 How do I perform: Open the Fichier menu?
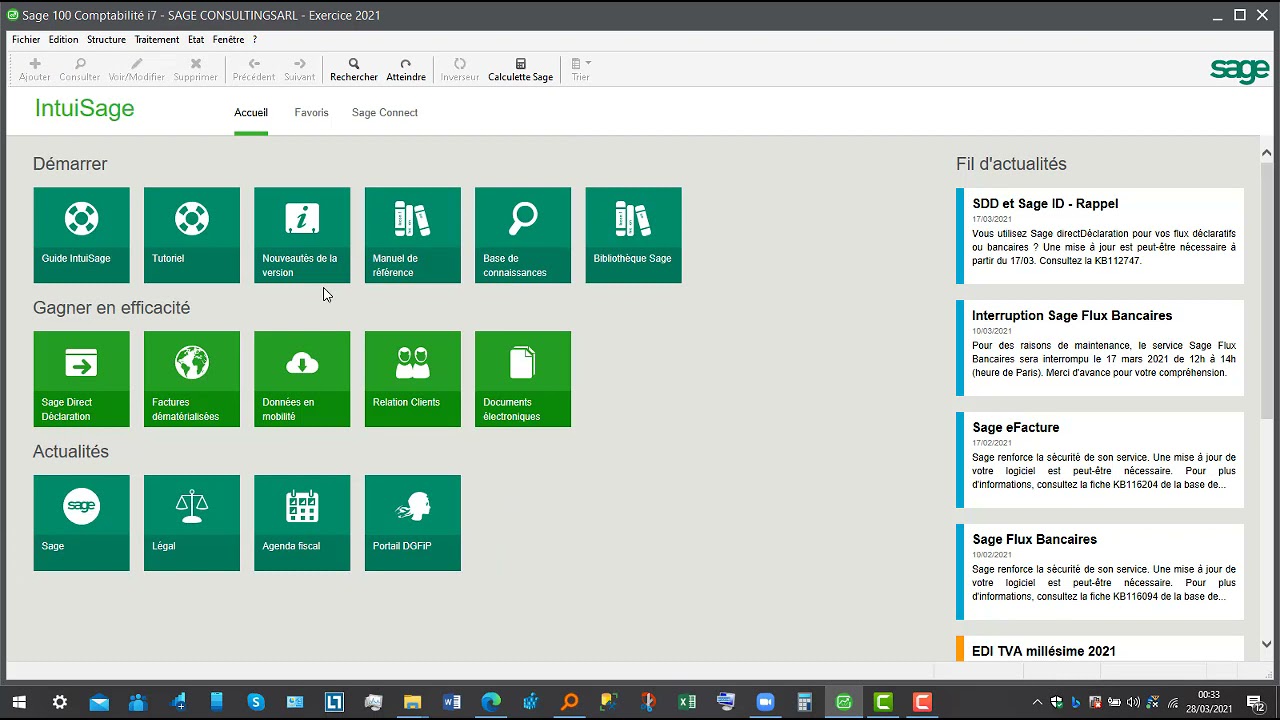point(26,40)
